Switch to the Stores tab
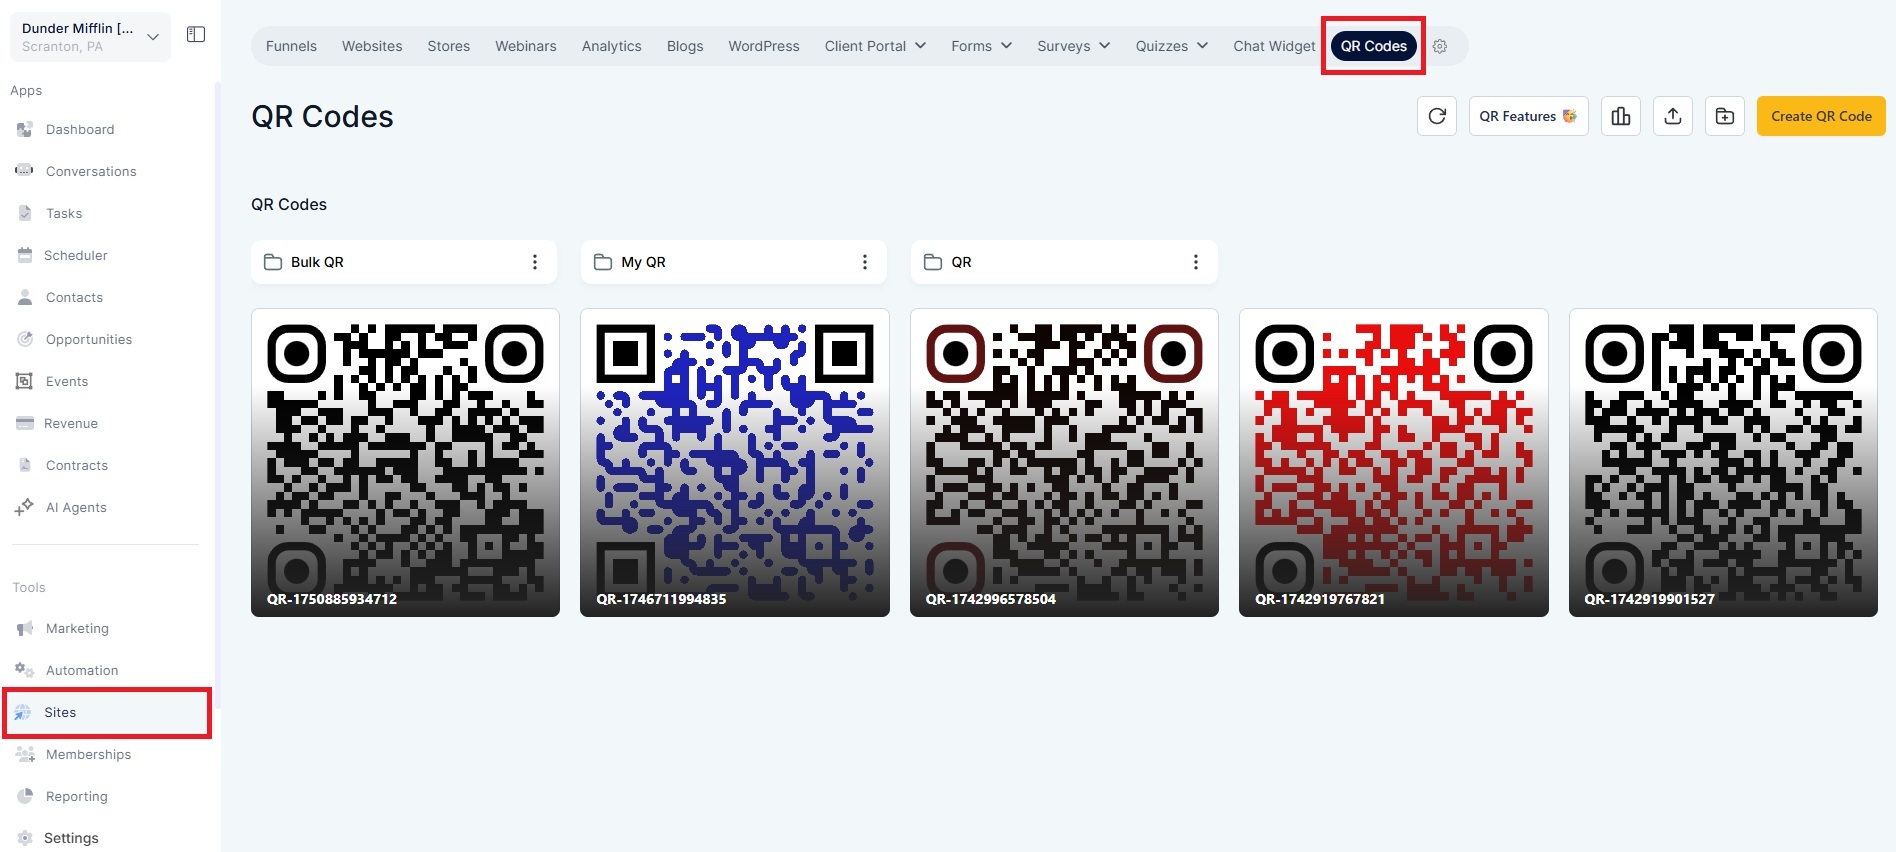 [449, 46]
